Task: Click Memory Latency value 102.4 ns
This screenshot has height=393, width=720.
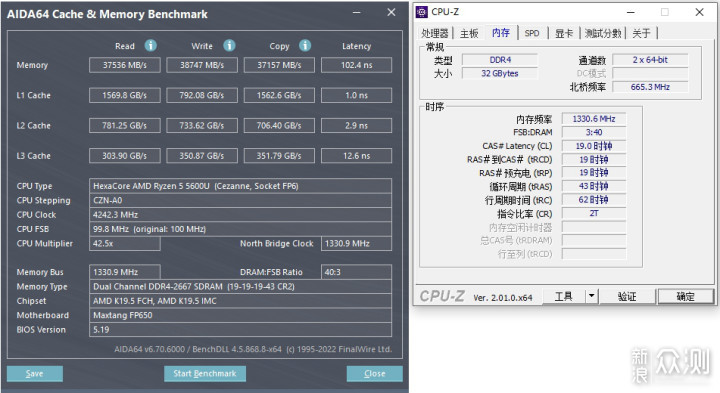Action: point(356,65)
